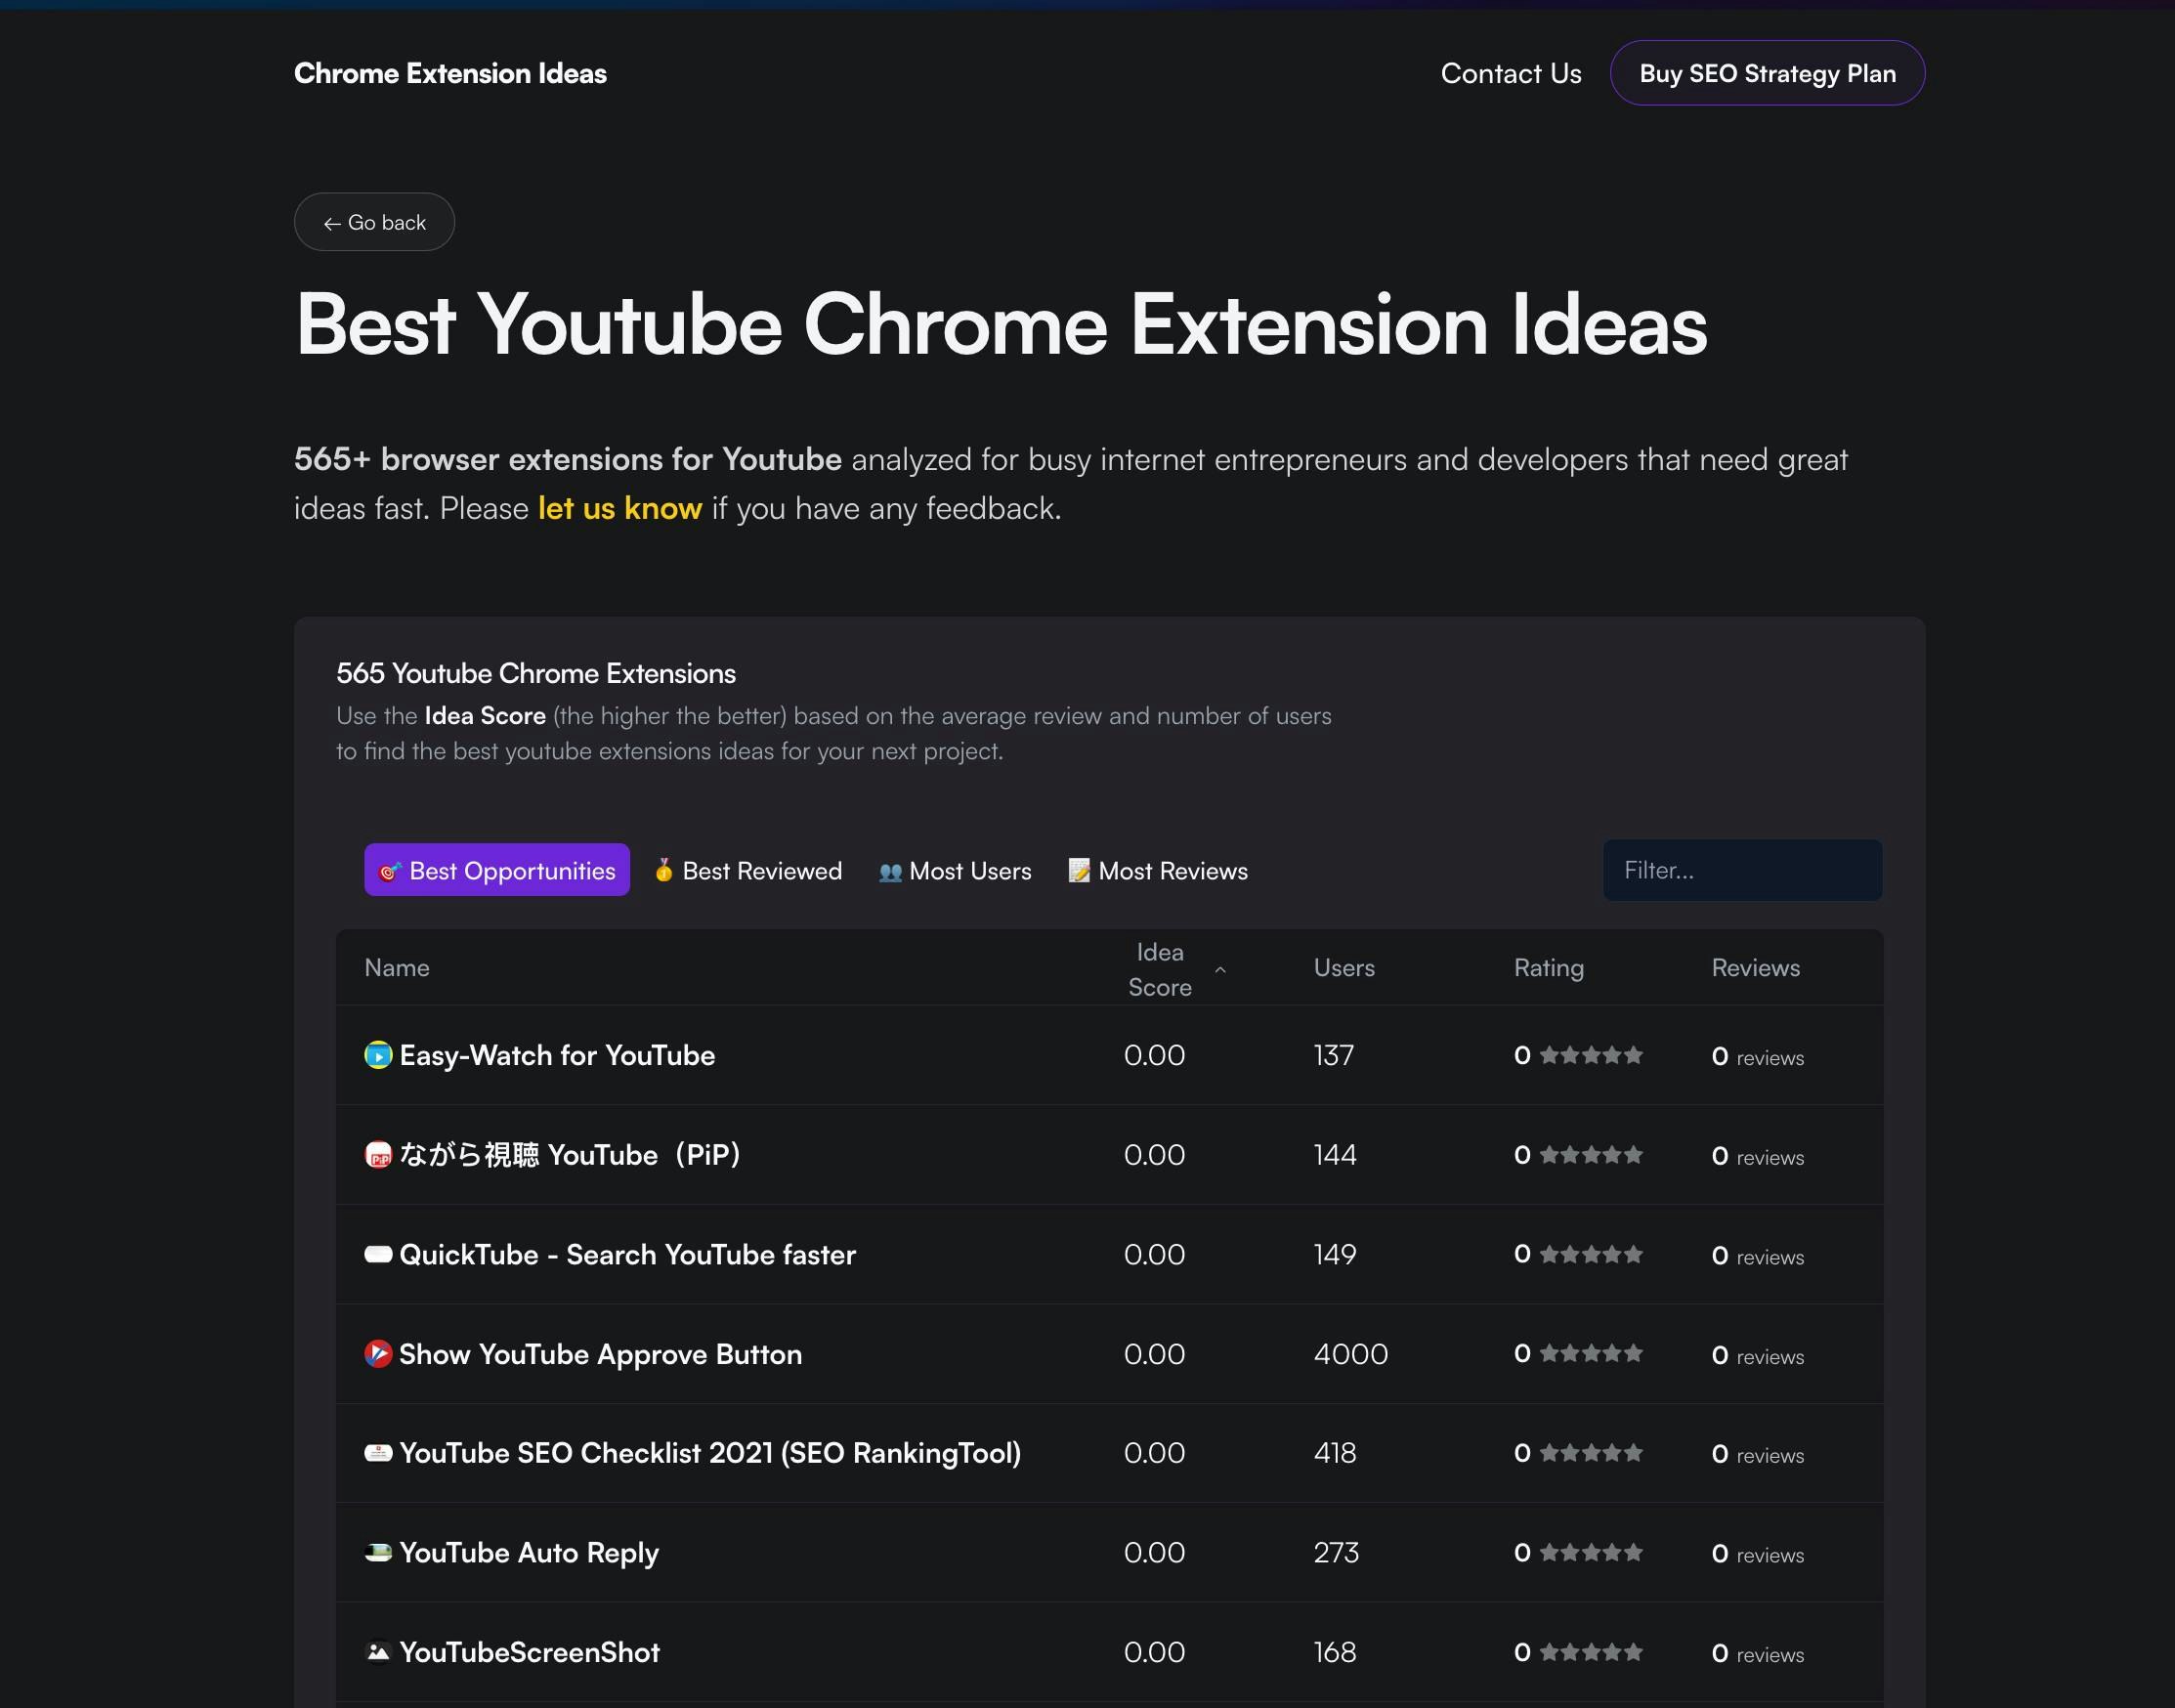Click the YouTube Auto Reply extension icon
The height and width of the screenshot is (1708, 2175).
click(378, 1552)
